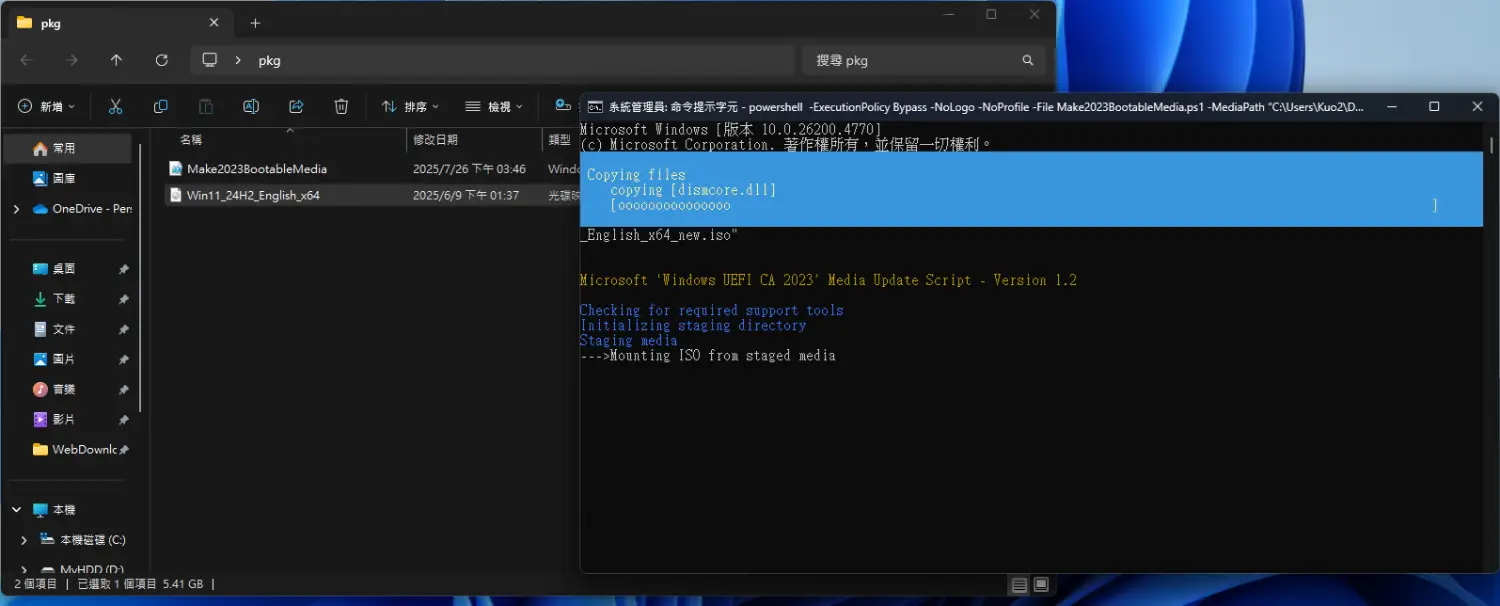Click the pin icon next to 圖片
1500x606 pixels.
[x=124, y=359]
